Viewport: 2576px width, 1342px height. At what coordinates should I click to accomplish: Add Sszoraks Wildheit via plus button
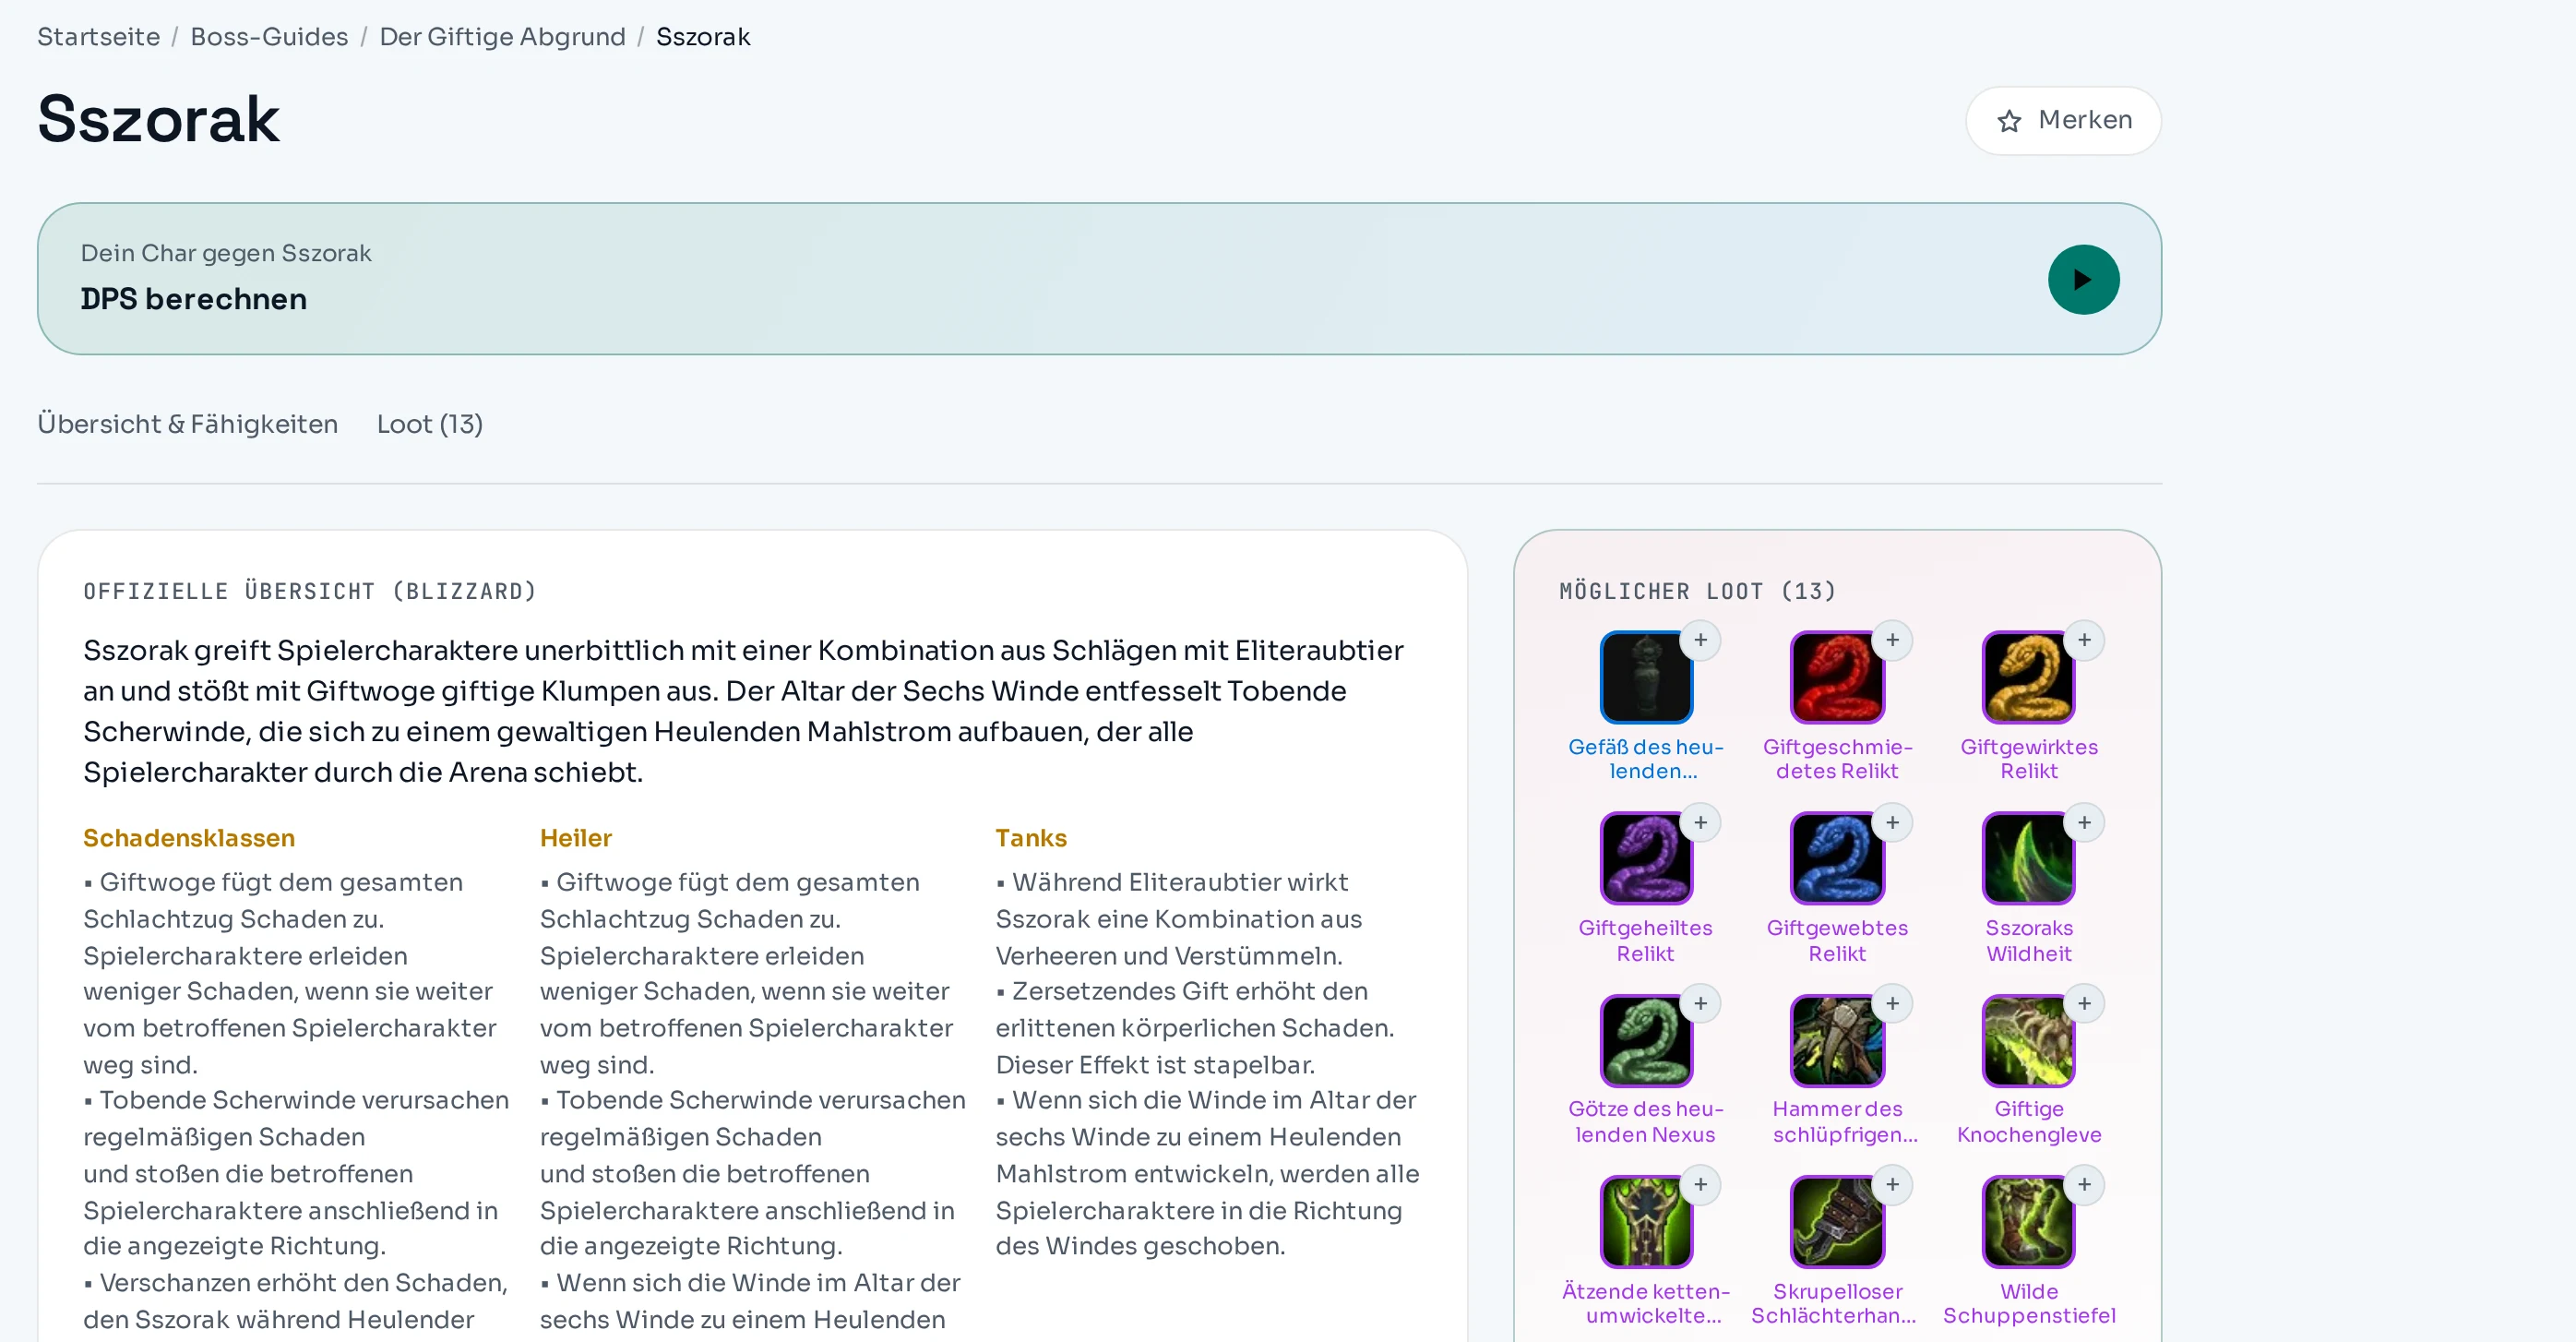(x=2084, y=822)
